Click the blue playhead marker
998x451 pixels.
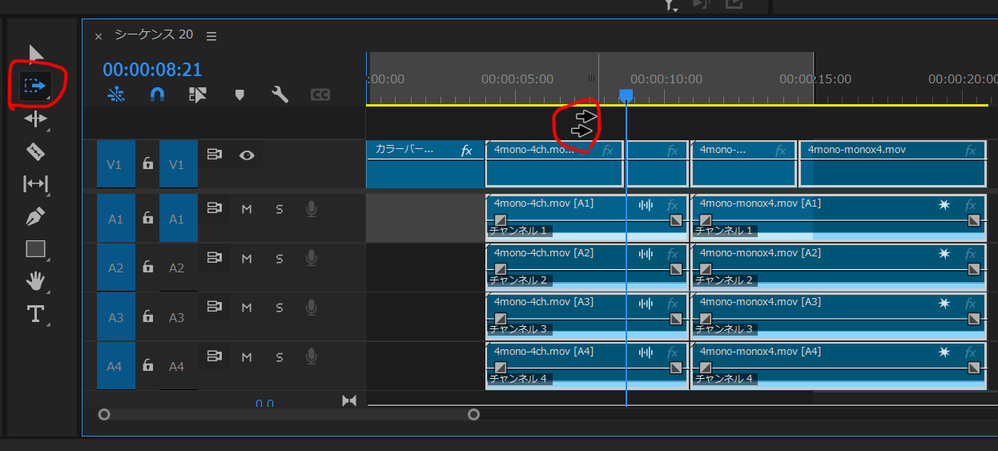click(x=626, y=95)
